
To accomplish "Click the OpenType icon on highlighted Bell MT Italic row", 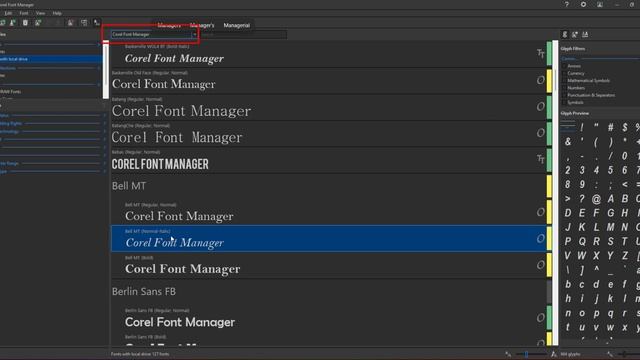I will pyautogui.click(x=540, y=238).
